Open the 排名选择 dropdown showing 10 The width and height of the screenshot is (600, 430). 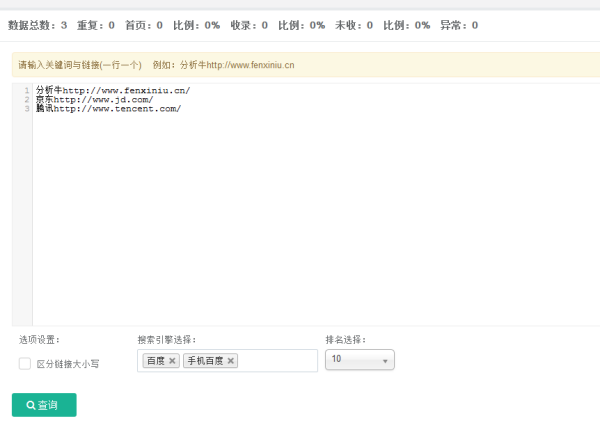(x=360, y=360)
